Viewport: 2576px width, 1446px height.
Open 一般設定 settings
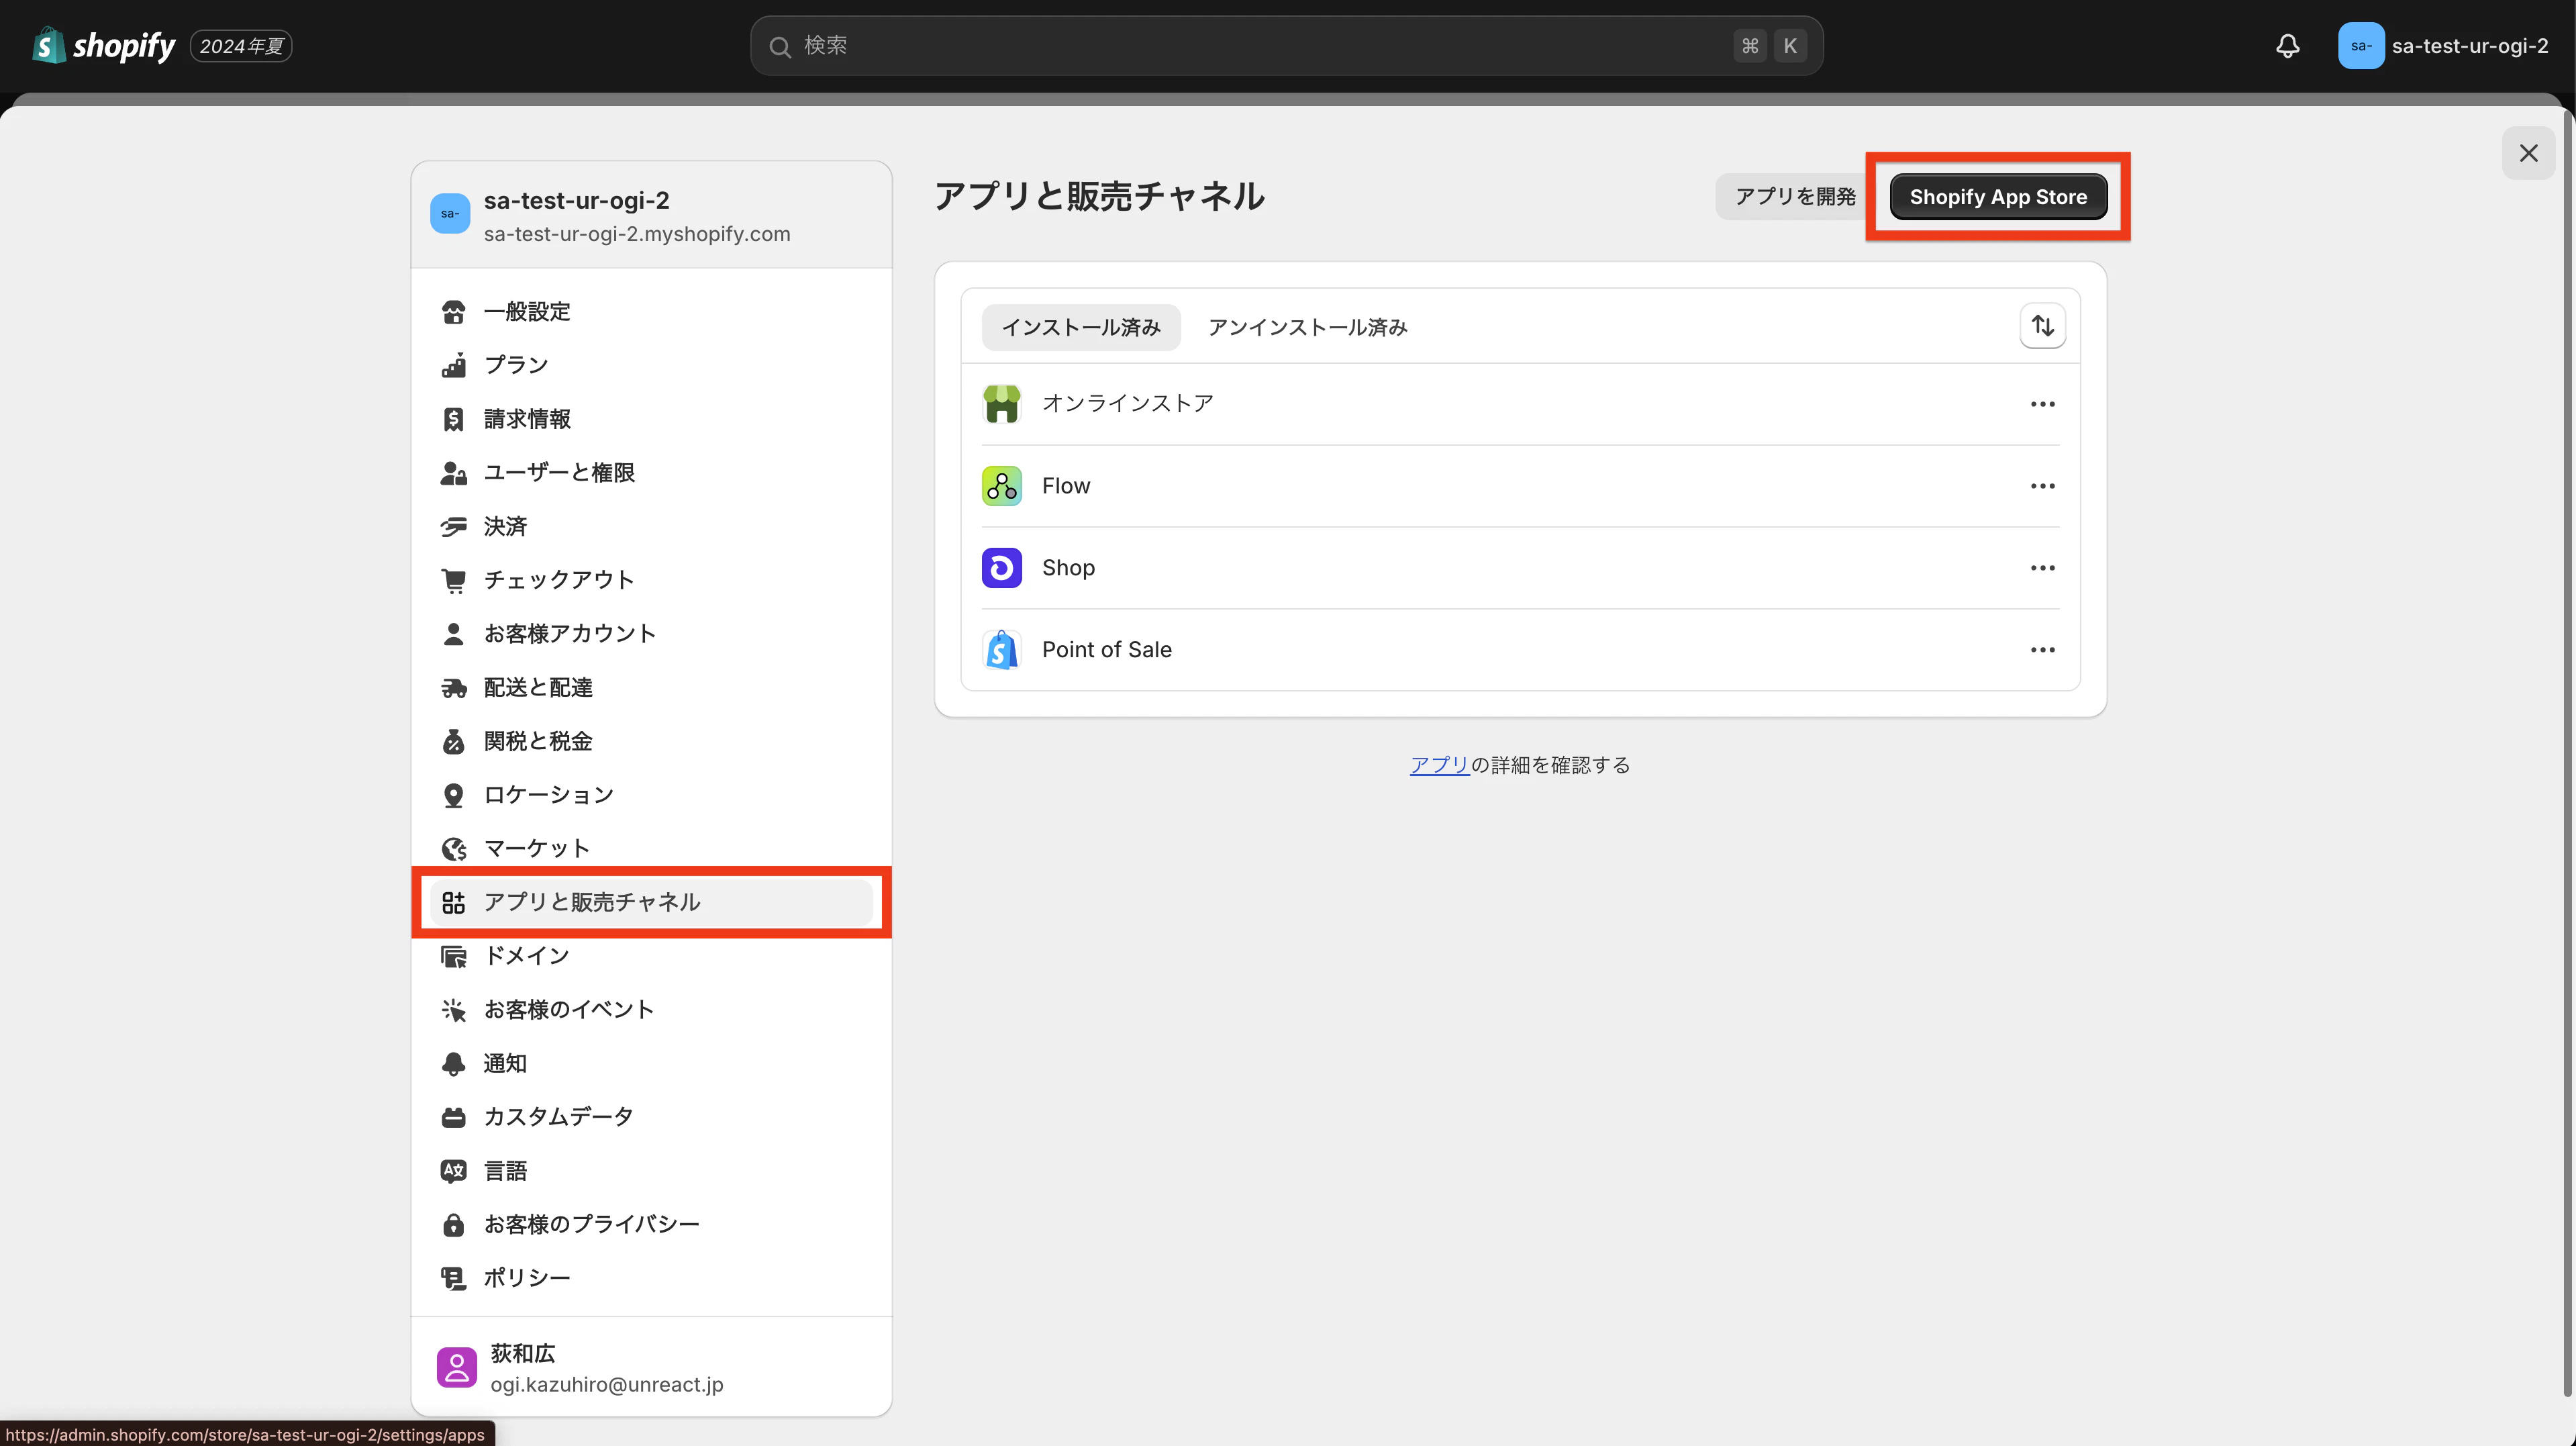(x=651, y=312)
